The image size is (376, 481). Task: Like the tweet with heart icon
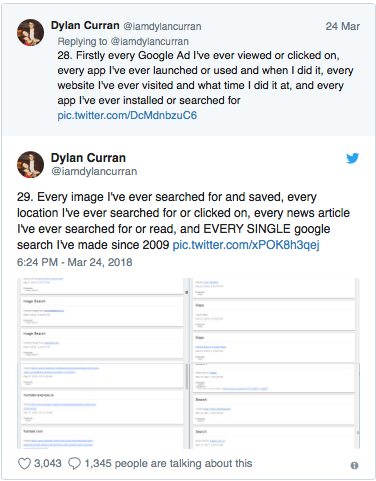[24, 464]
